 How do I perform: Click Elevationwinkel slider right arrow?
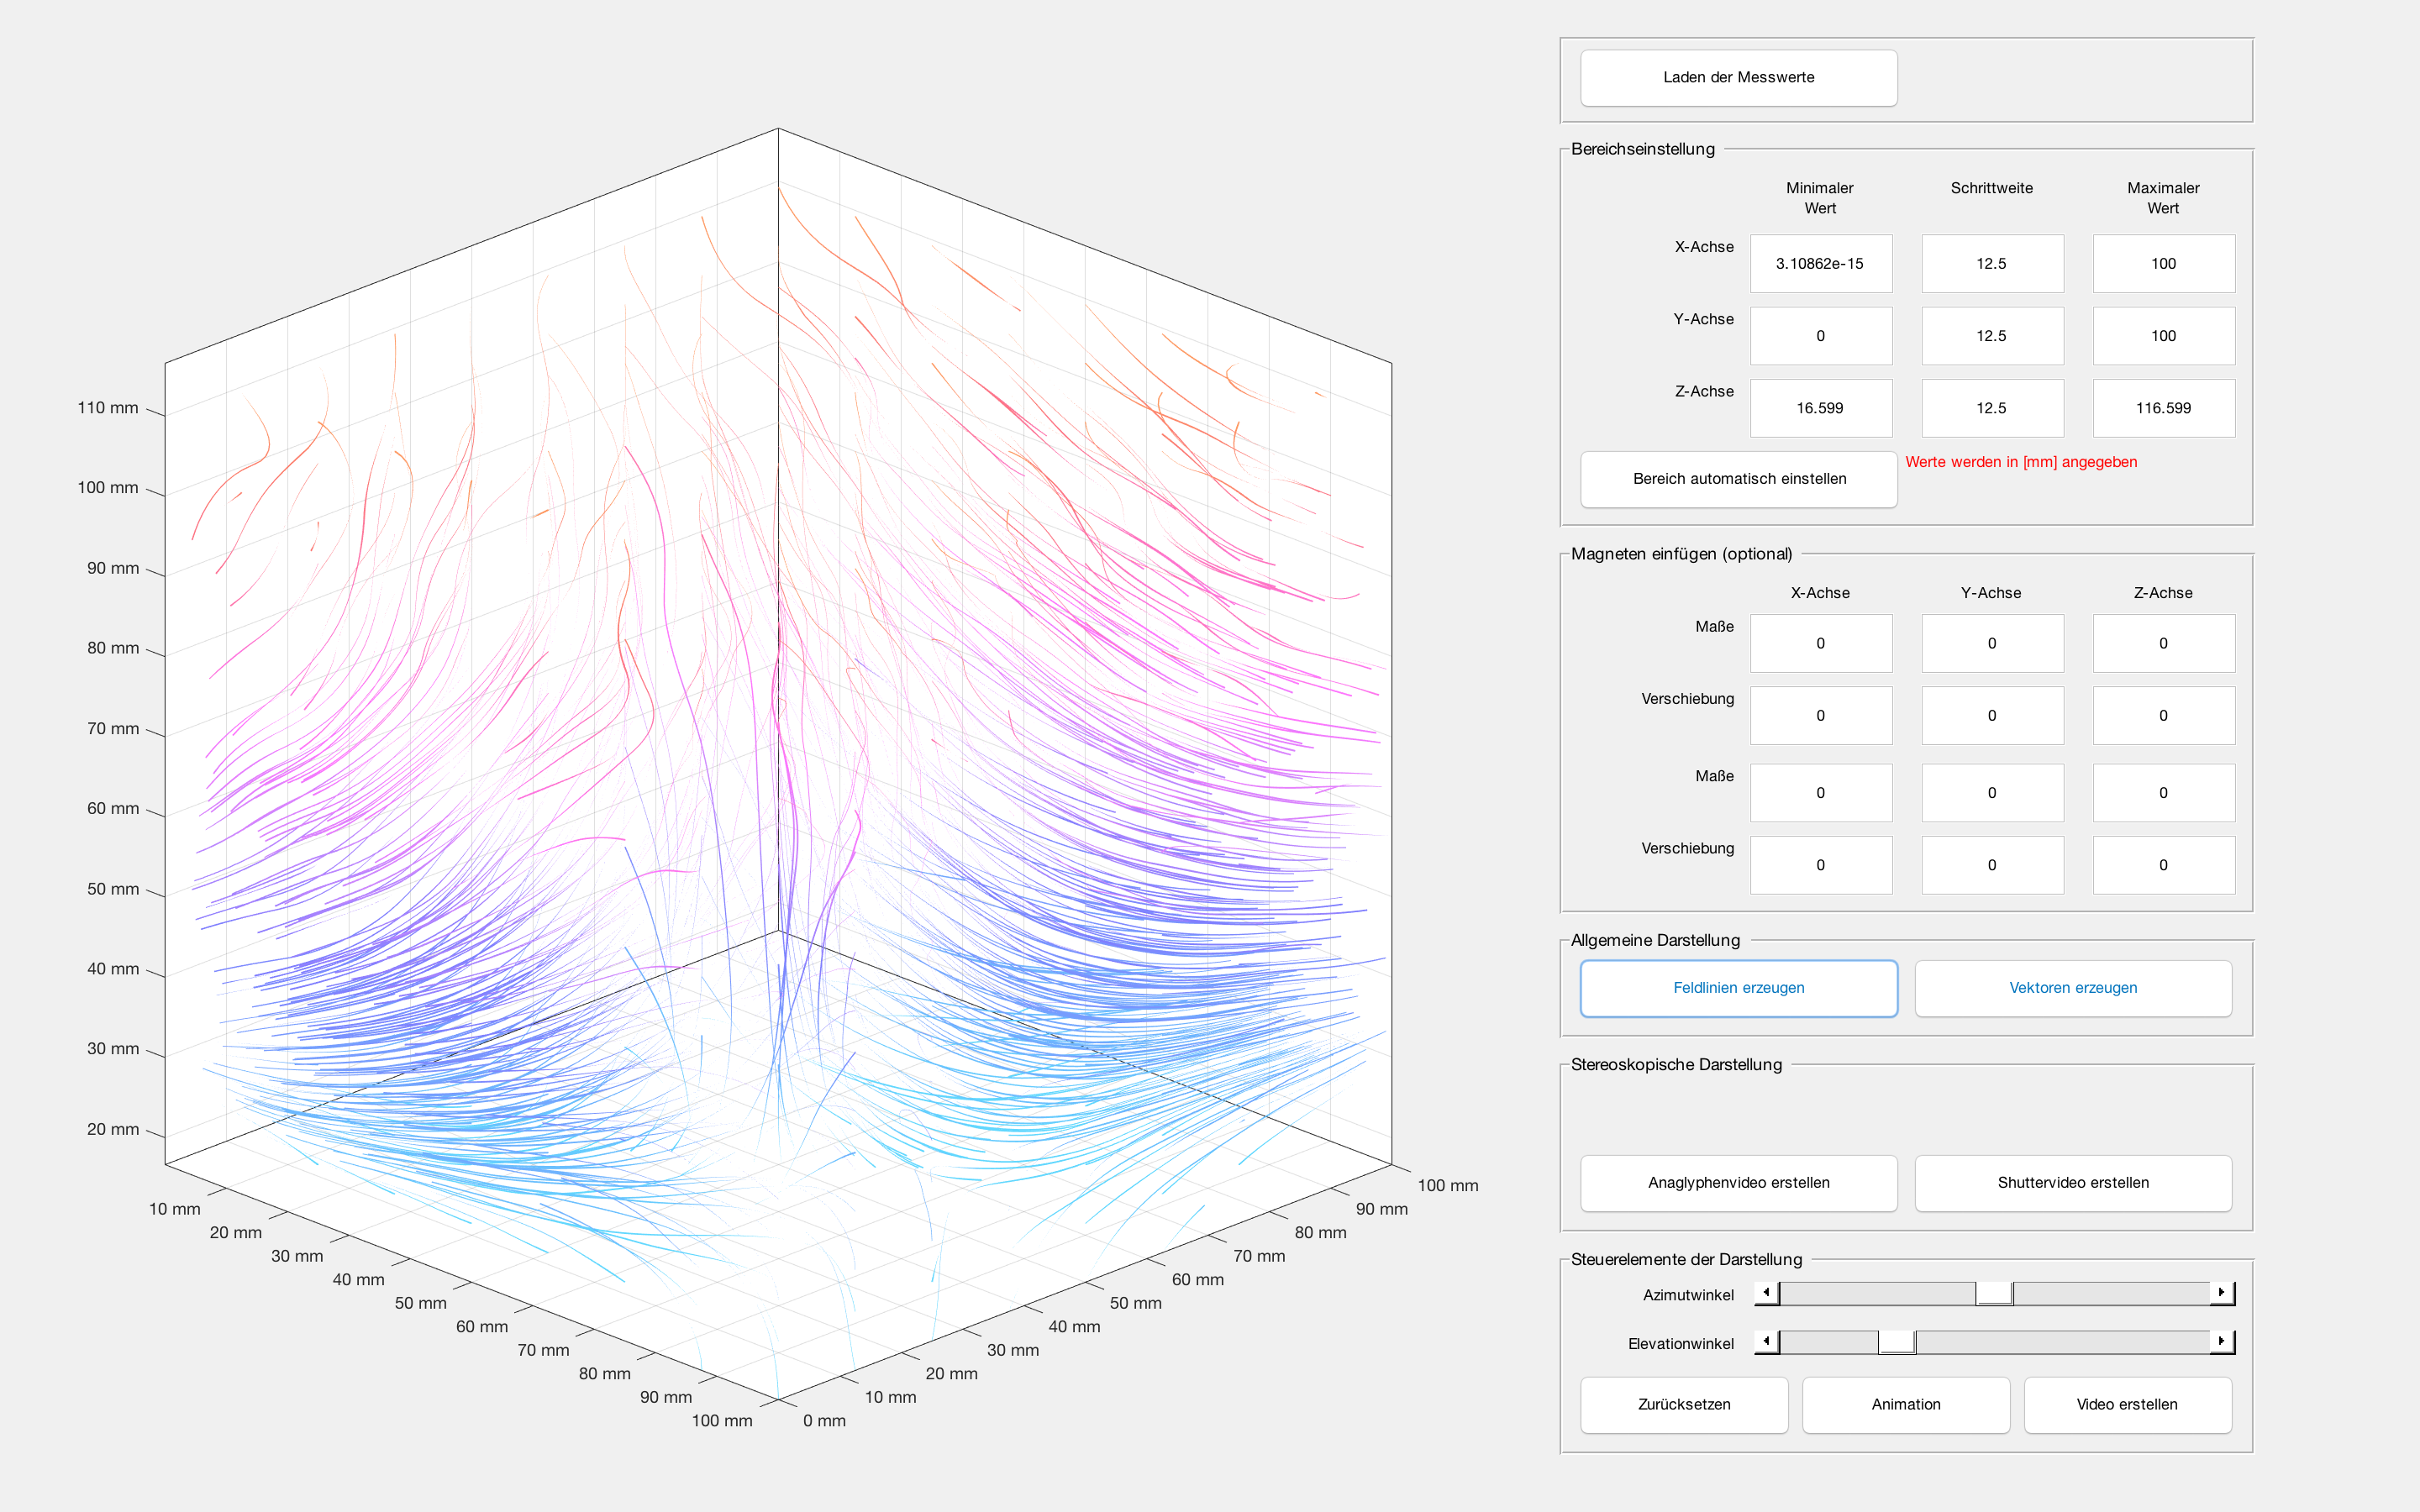click(x=2221, y=1342)
